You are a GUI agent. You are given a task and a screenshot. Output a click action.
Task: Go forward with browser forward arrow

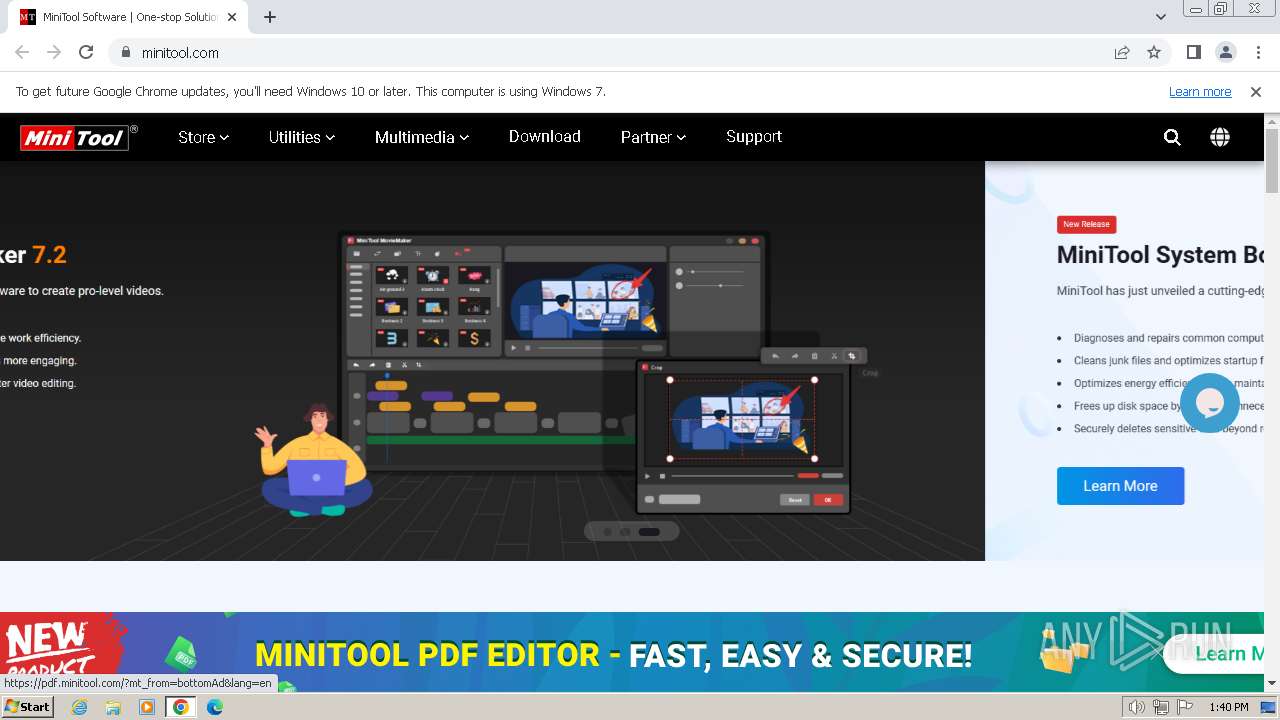[x=54, y=52]
